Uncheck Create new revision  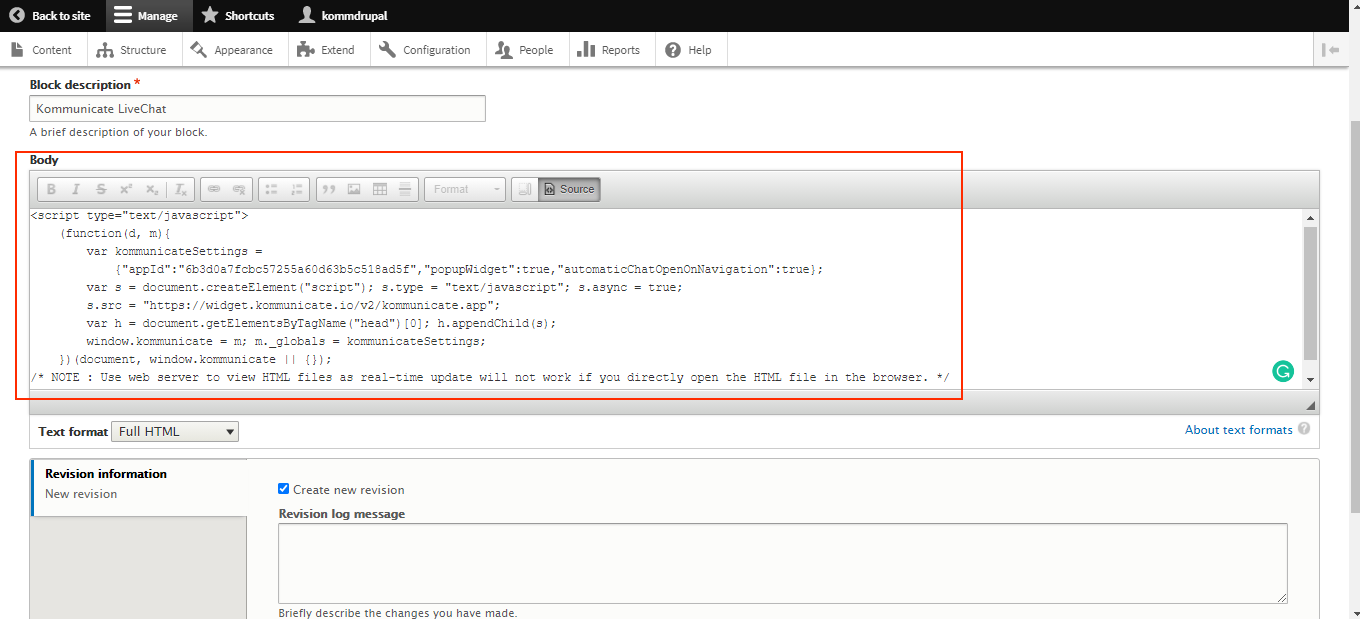[283, 489]
